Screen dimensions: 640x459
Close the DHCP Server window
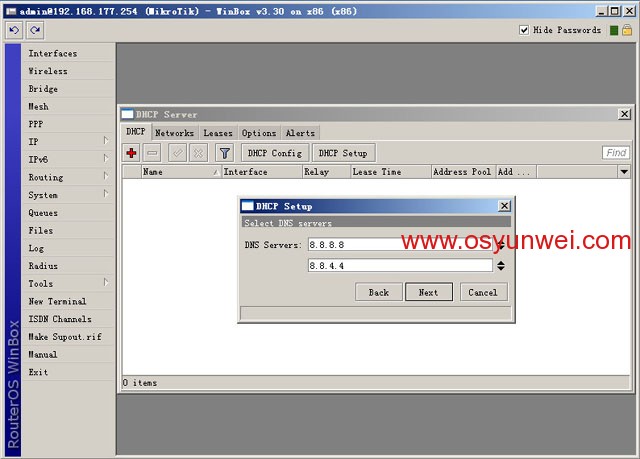tap(624, 114)
